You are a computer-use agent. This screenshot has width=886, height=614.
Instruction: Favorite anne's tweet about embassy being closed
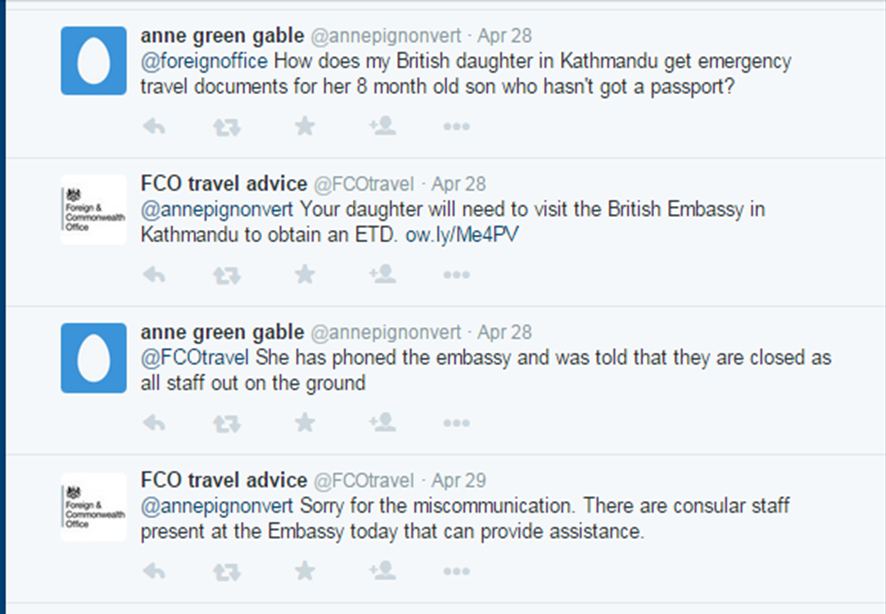click(x=304, y=423)
